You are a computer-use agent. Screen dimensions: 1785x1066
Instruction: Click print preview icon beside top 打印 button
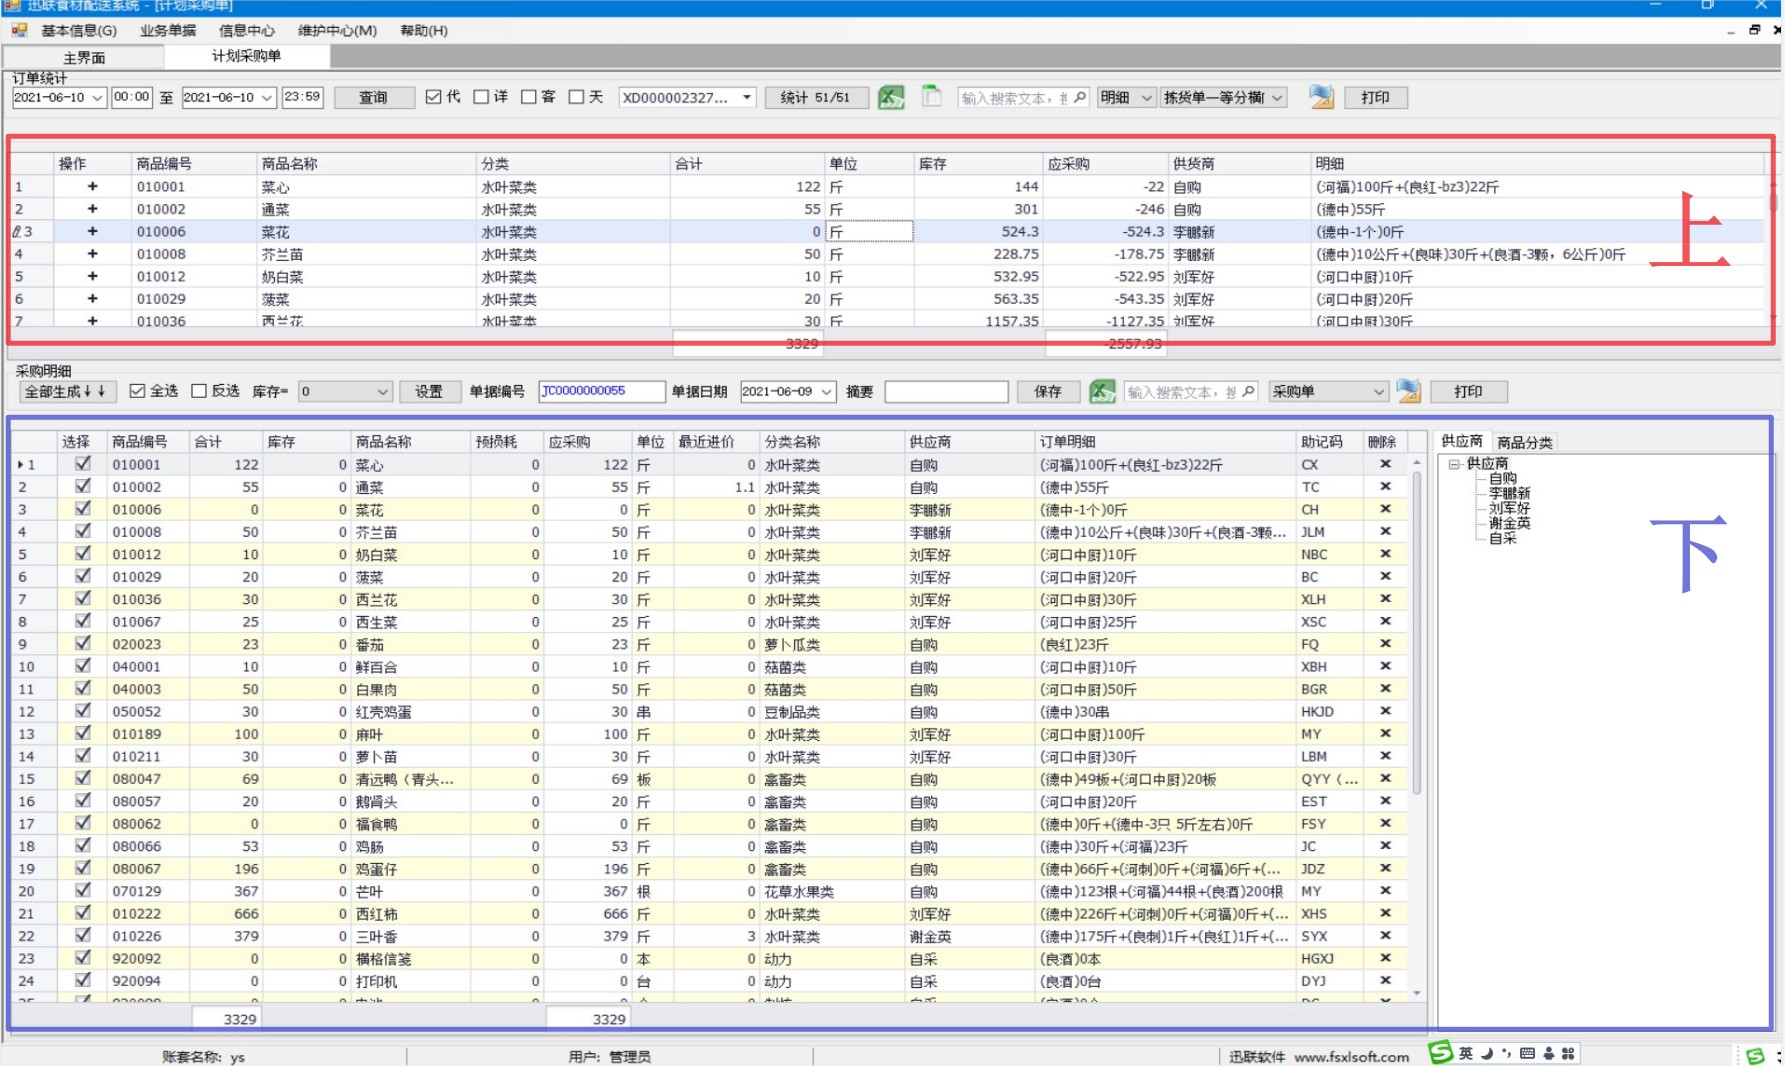pos(1321,97)
